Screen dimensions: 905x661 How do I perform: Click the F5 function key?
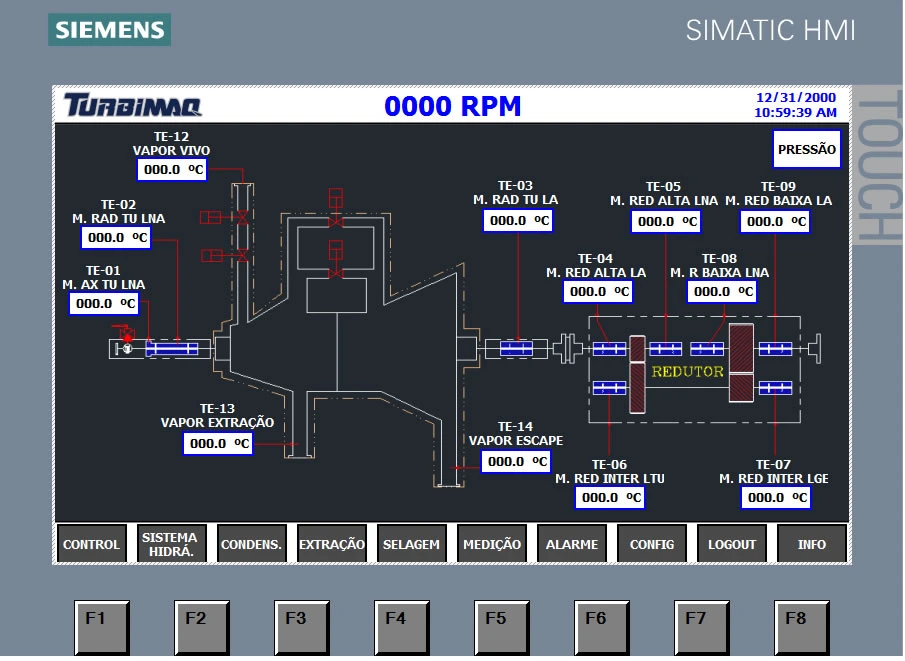pos(502,627)
